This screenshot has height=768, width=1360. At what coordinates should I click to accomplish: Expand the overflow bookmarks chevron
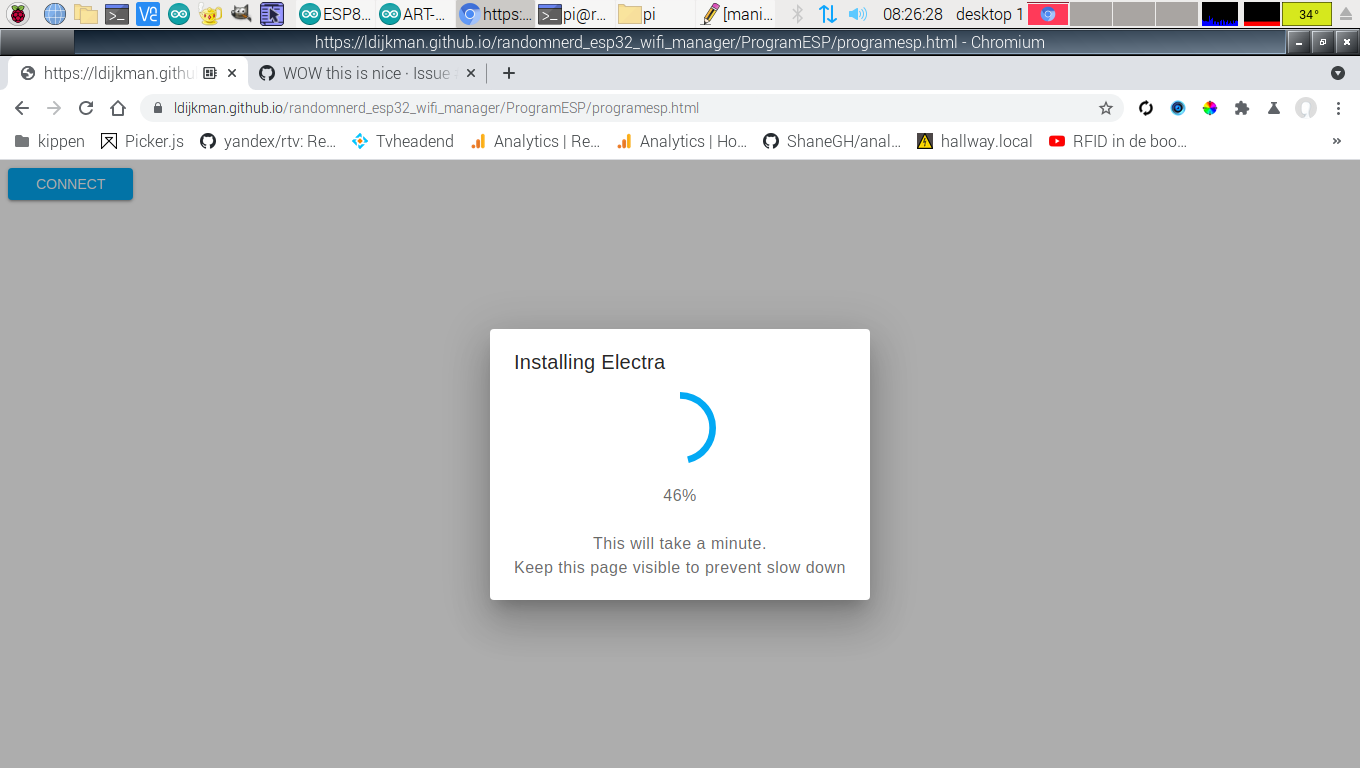pos(1337,141)
